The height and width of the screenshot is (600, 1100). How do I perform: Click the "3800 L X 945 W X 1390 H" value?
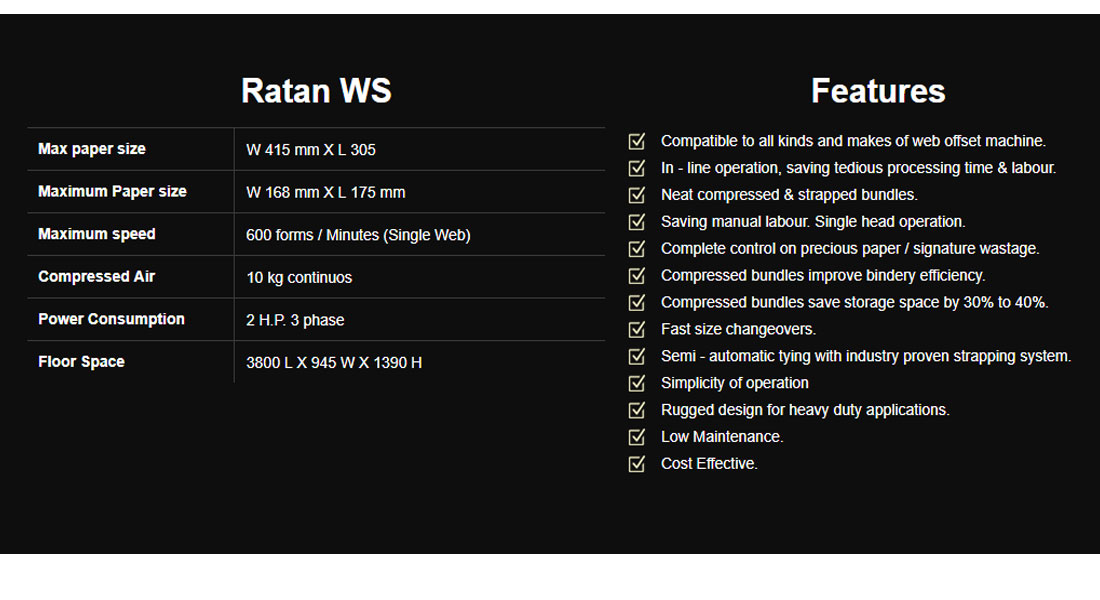334,363
